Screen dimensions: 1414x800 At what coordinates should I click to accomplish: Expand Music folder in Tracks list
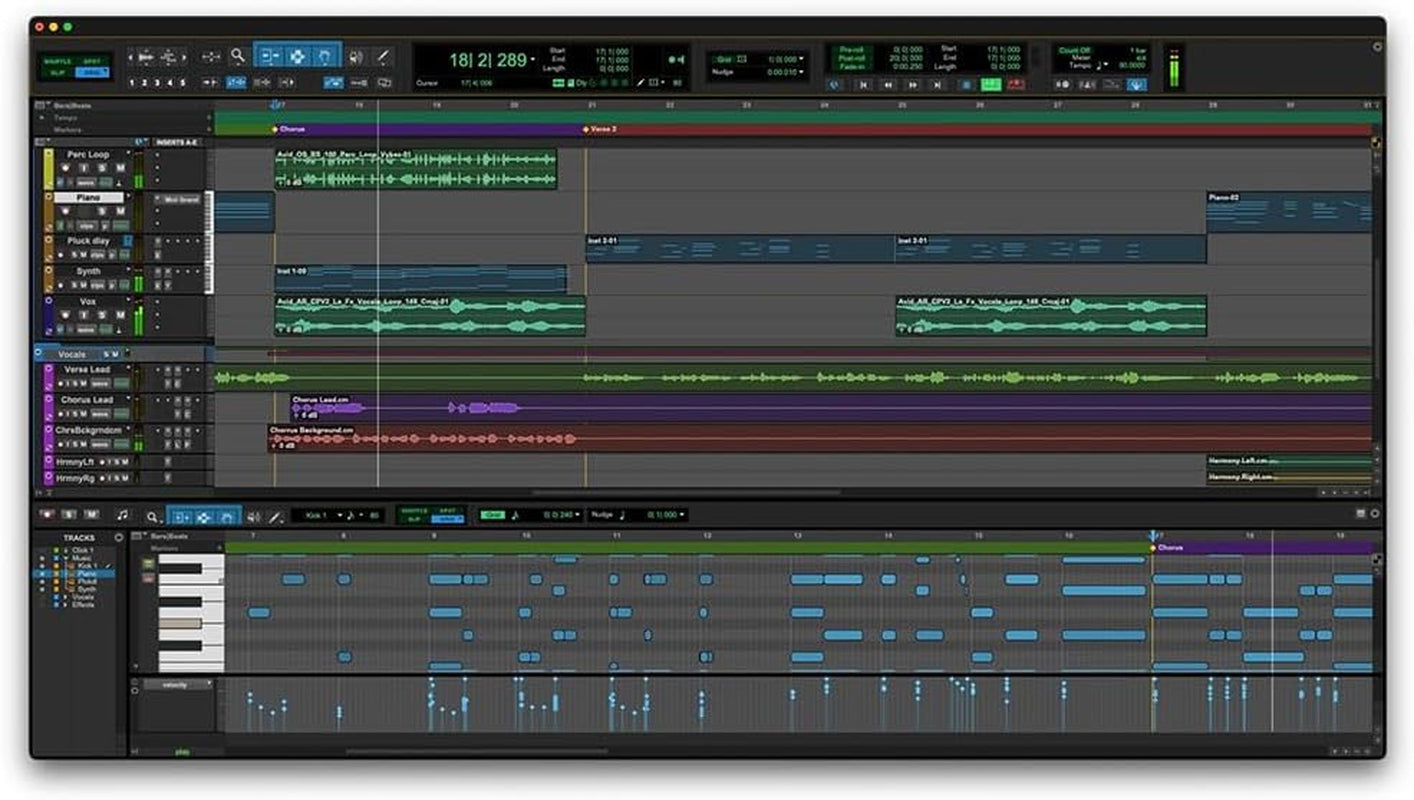pos(65,558)
